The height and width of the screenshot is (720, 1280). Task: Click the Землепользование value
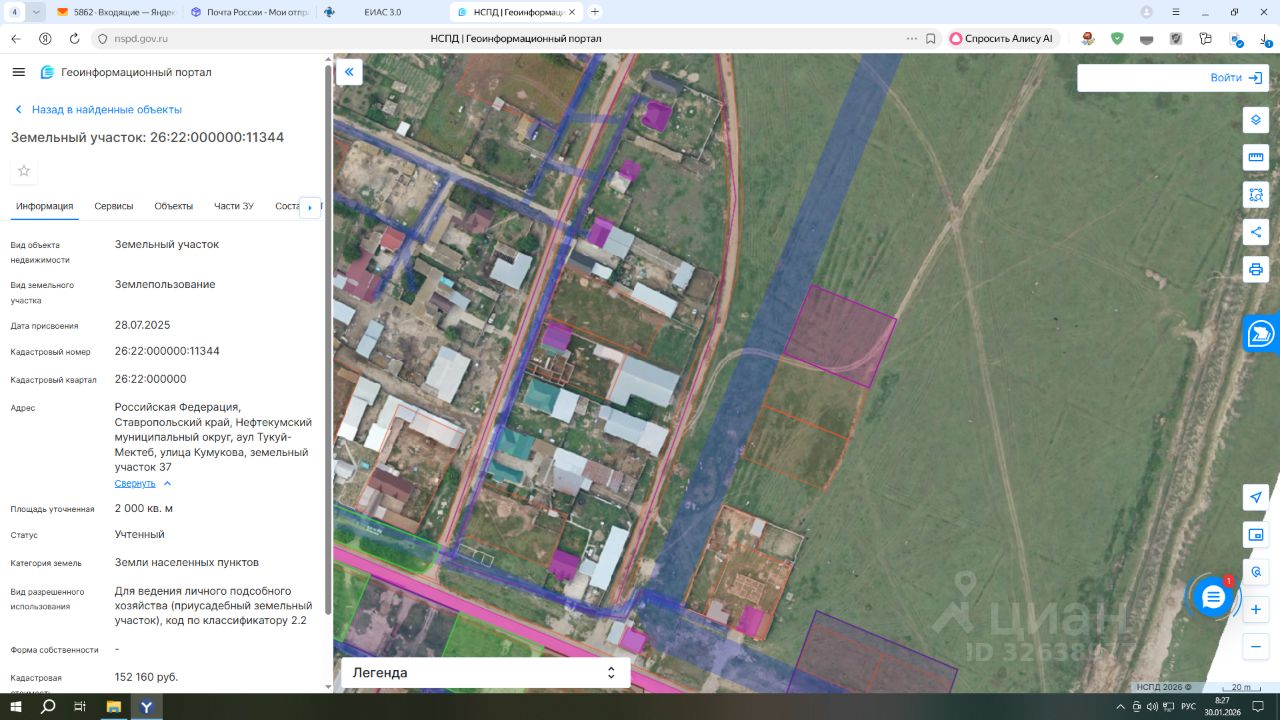165,284
